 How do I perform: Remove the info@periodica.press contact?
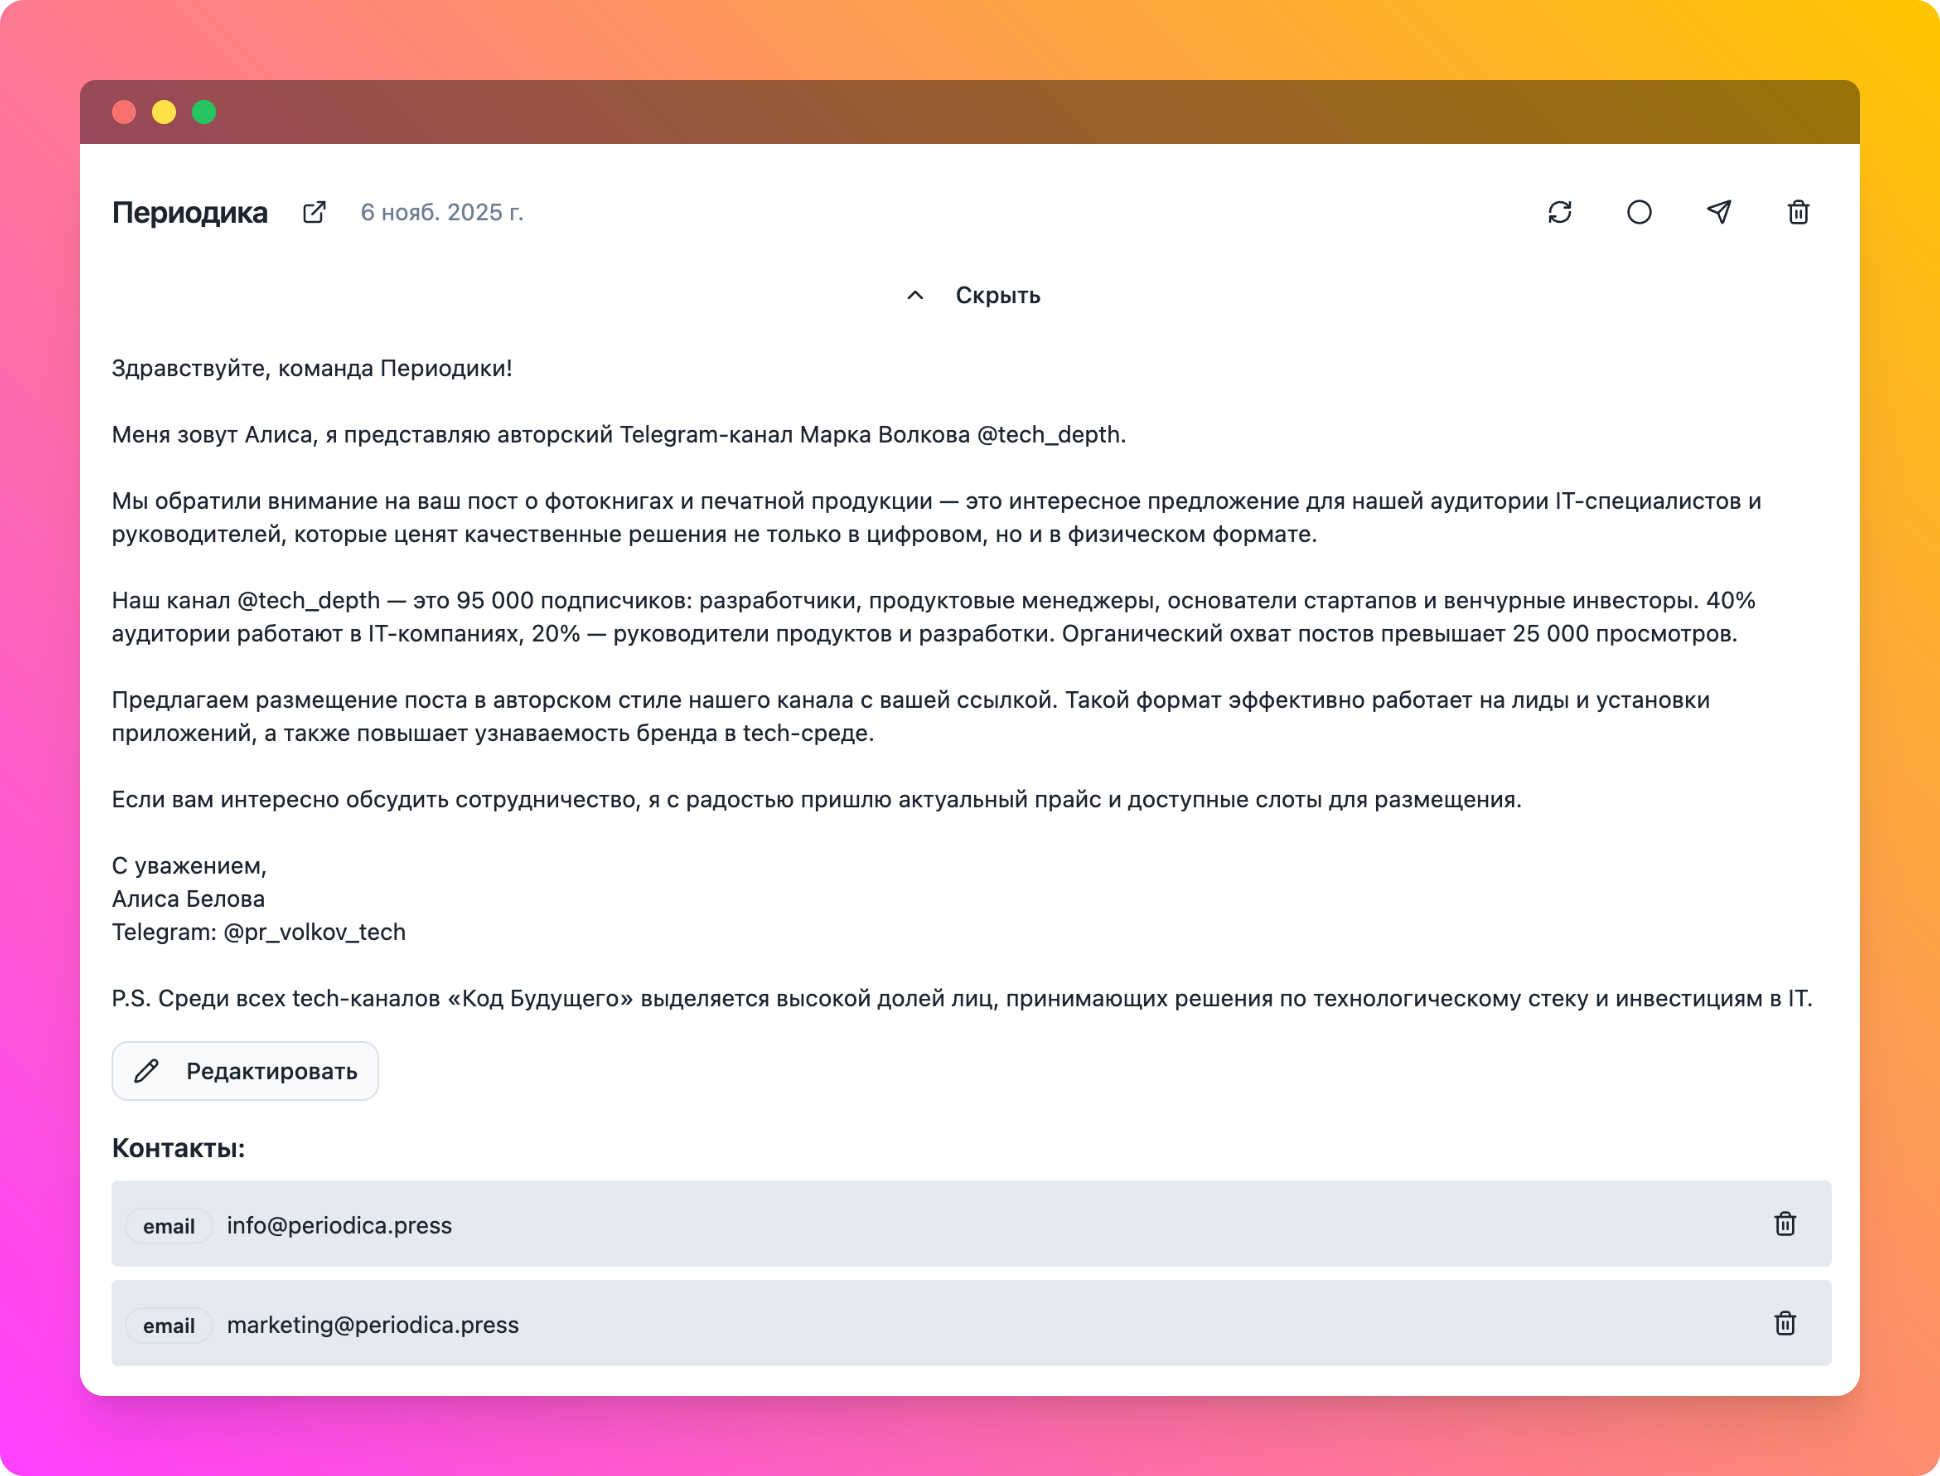(1785, 1224)
